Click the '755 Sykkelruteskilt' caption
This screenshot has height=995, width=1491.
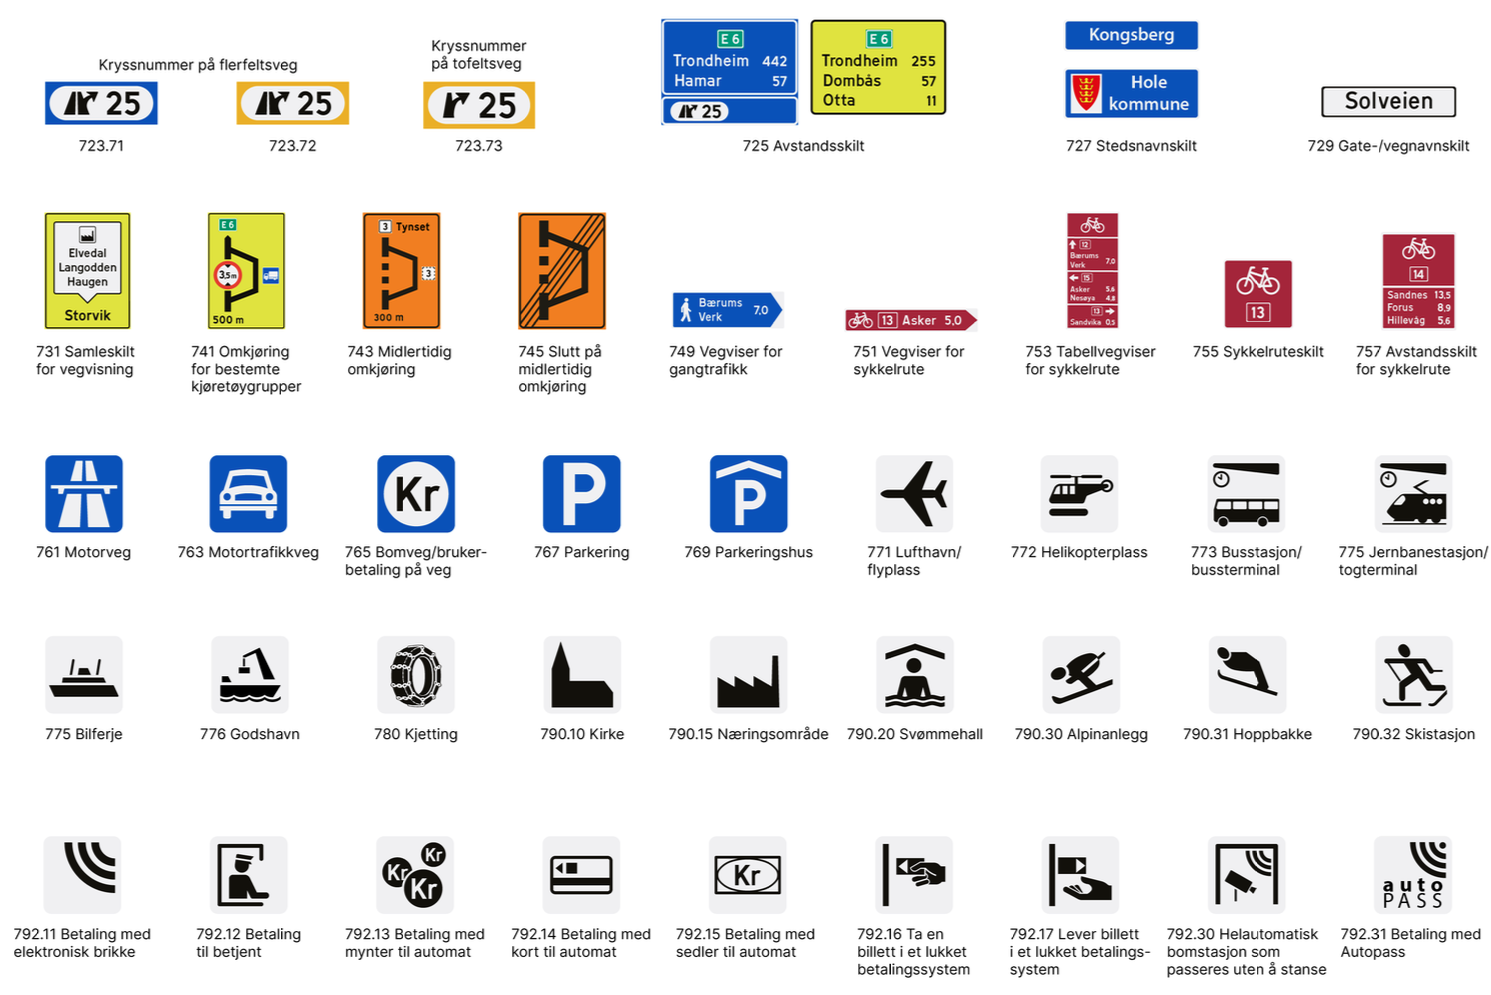pos(1258,352)
